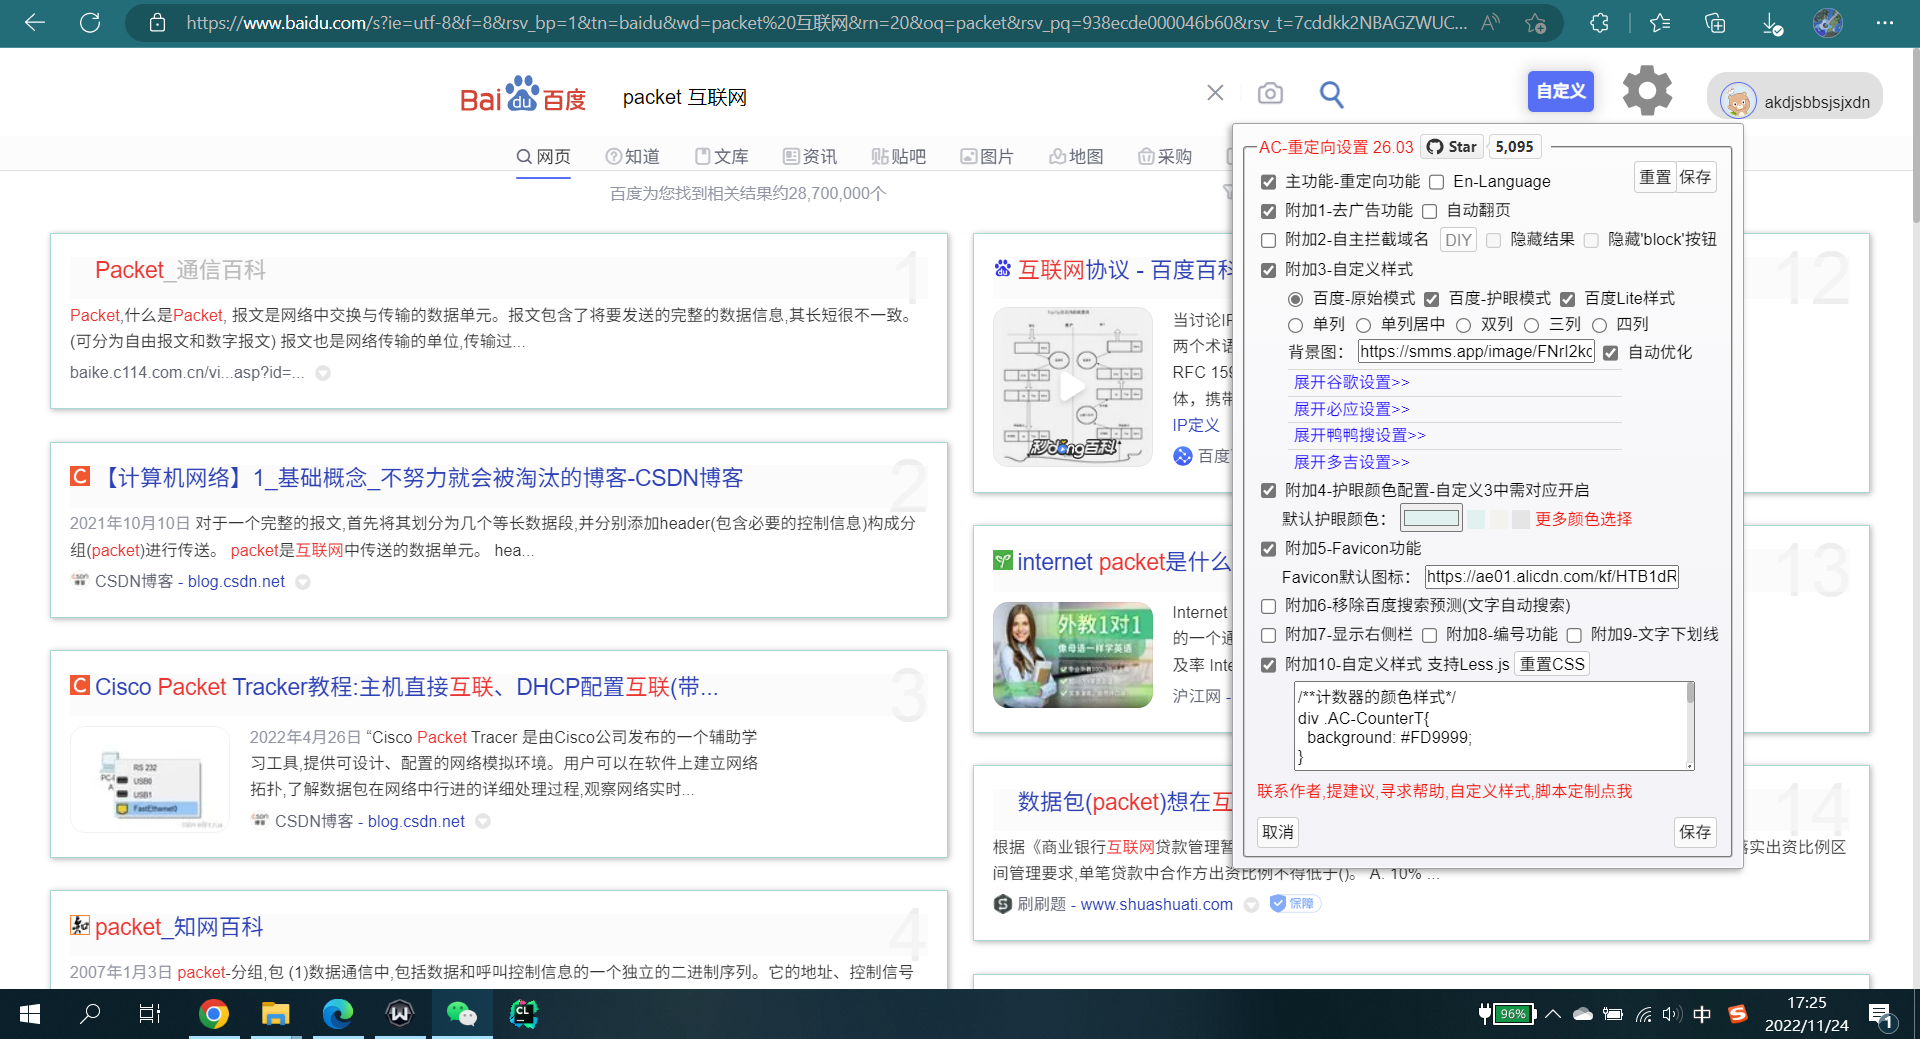This screenshot has width=1920, height=1039.
Task: Show hidden system tray icons chevron
Action: coord(1553,1014)
